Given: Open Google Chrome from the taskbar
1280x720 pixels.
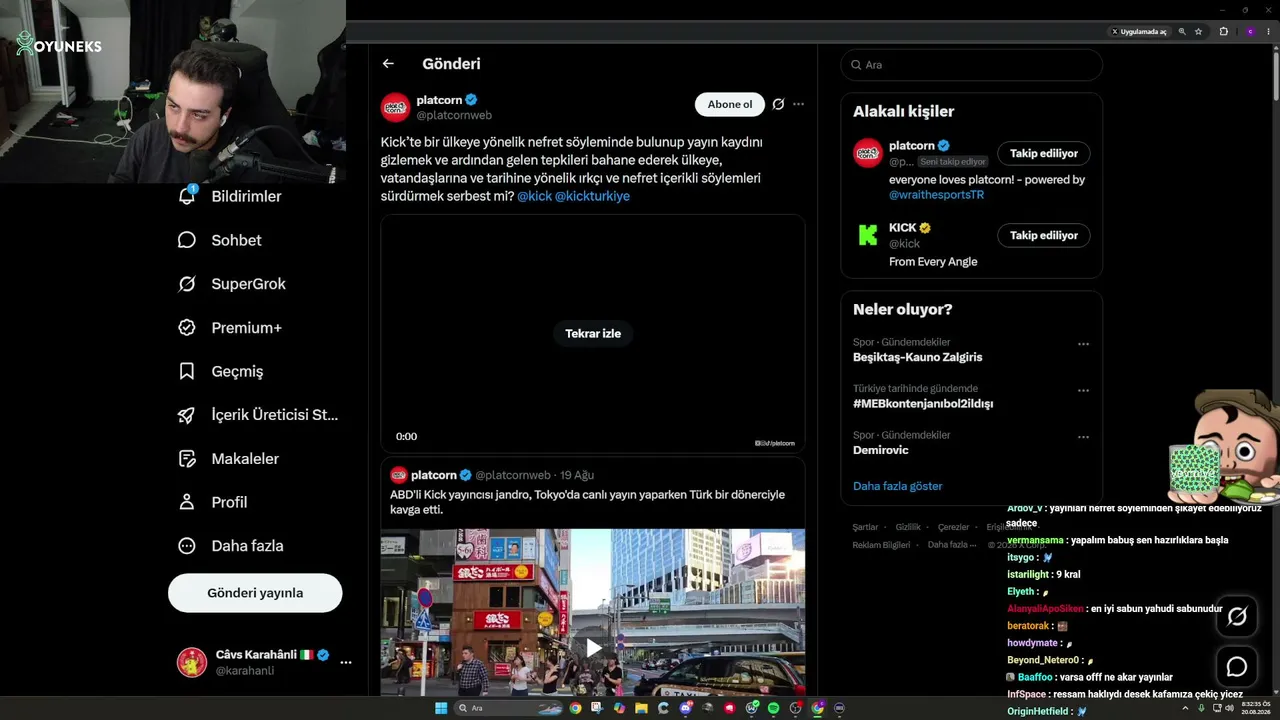Looking at the screenshot, I should tap(575, 708).
